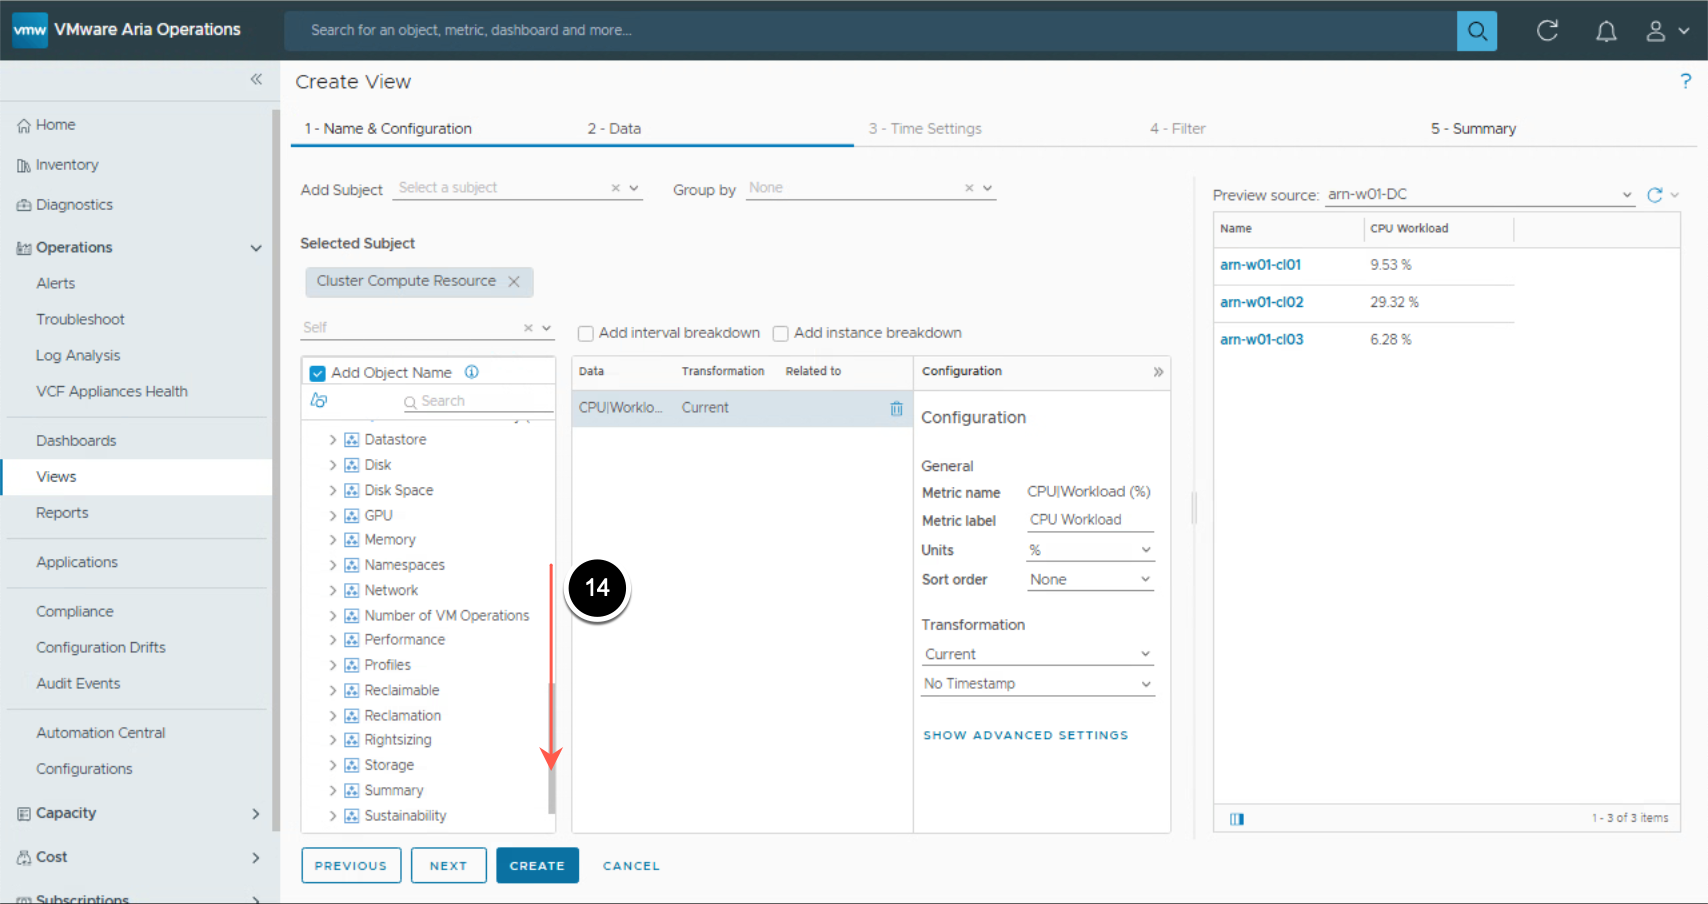Enable Add interval breakdown
The height and width of the screenshot is (904, 1708).
[x=586, y=334]
